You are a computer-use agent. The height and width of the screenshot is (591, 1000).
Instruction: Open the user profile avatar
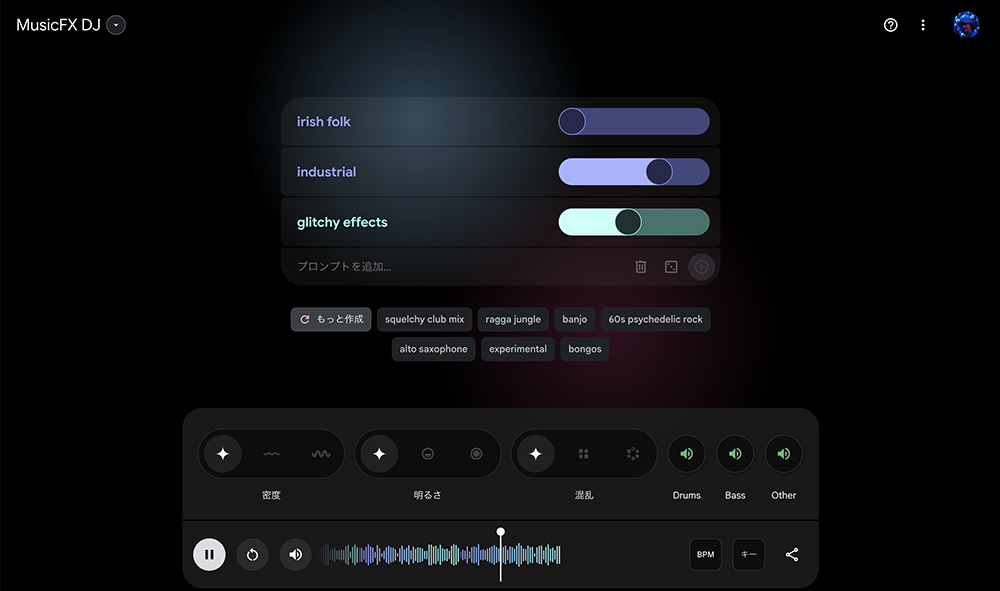pyautogui.click(x=966, y=25)
